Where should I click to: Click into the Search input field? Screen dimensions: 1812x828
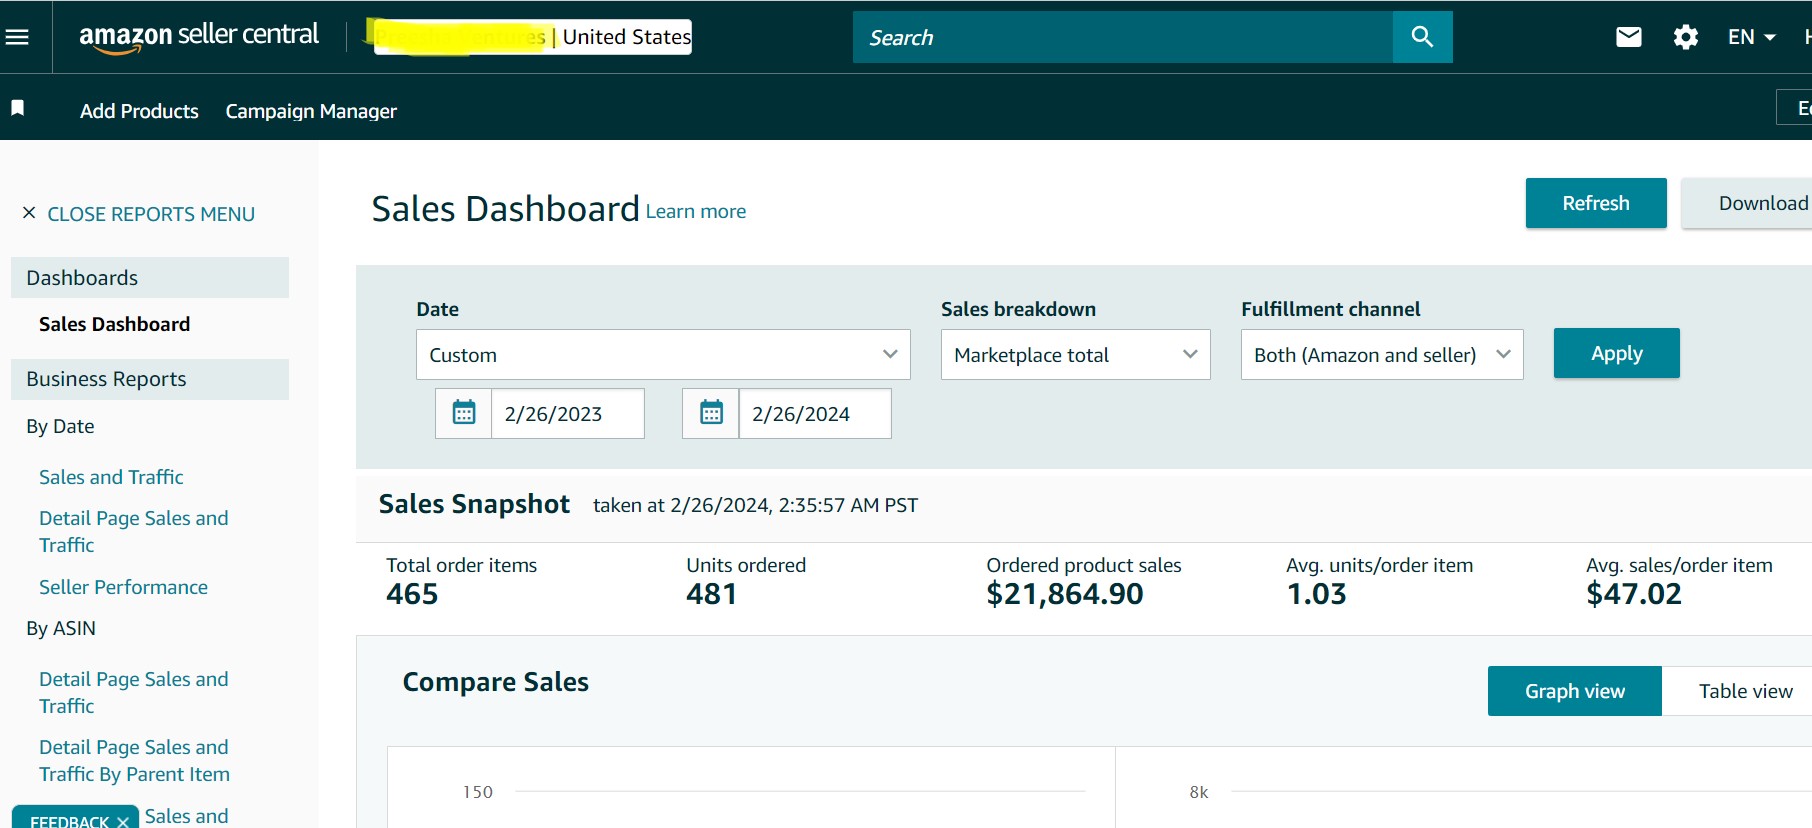pos(1122,37)
